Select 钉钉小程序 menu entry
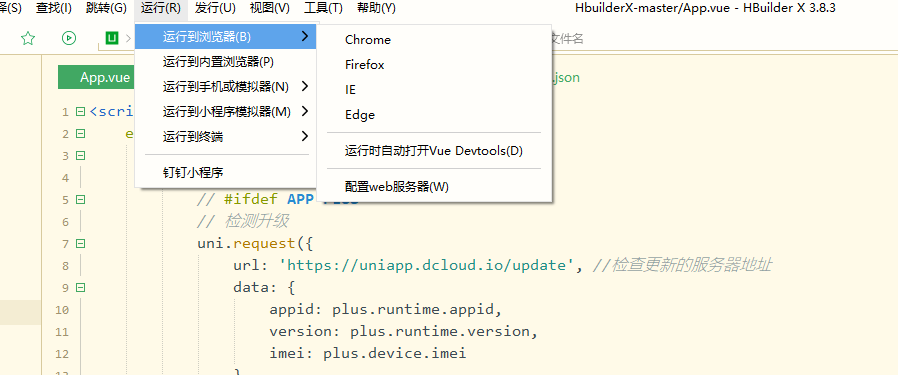This screenshot has width=898, height=375. click(x=226, y=172)
